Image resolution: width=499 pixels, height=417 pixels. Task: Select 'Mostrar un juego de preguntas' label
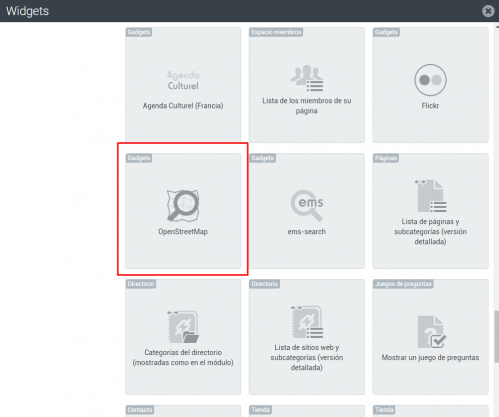click(430, 357)
